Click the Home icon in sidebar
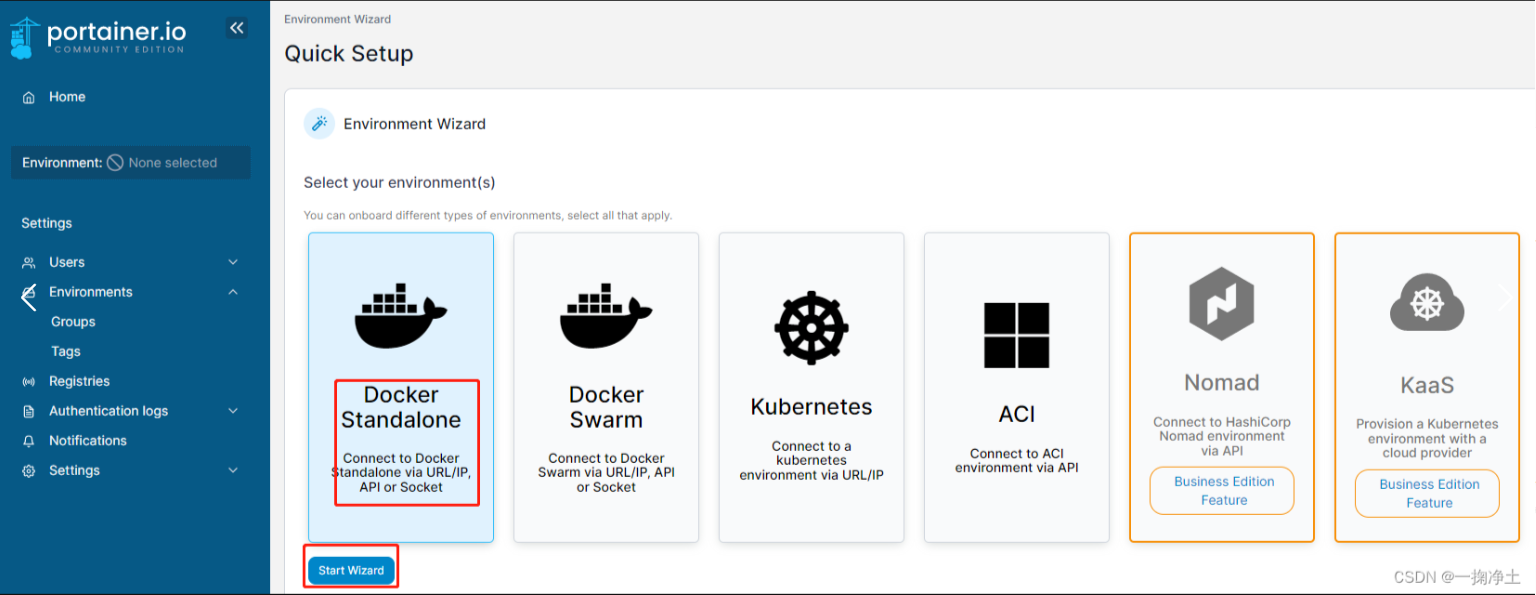 (29, 97)
